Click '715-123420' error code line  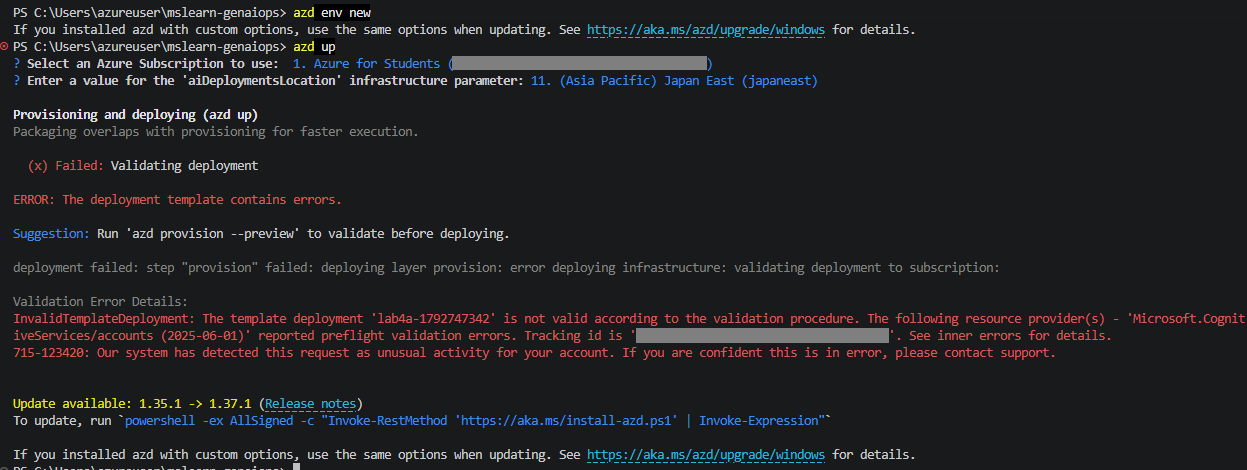pyautogui.click(x=534, y=353)
